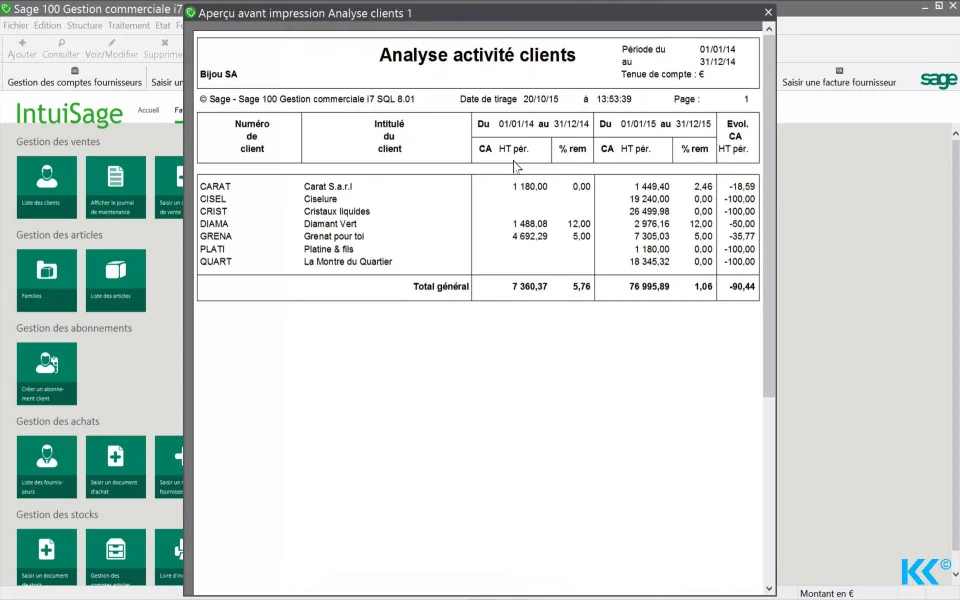Open the Edition menu
Viewport: 960px width, 600px height.
click(x=47, y=26)
